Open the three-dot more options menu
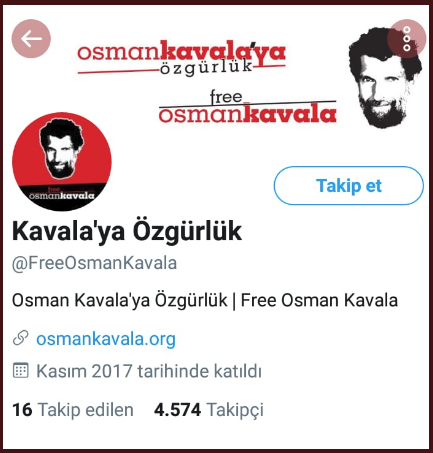This screenshot has width=433, height=453. 406,39
